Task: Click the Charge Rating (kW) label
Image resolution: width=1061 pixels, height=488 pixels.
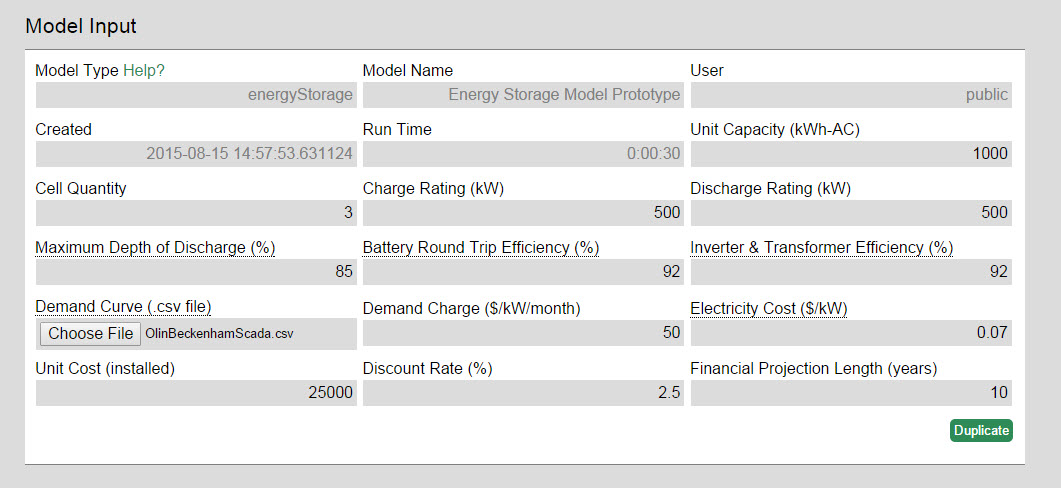Action: [x=434, y=189]
